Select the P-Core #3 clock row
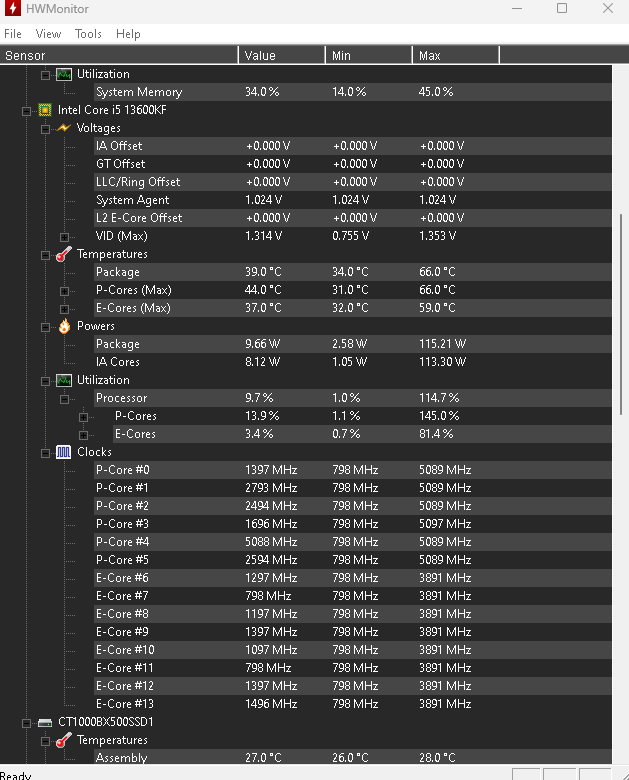The image size is (629, 780). pos(353,524)
